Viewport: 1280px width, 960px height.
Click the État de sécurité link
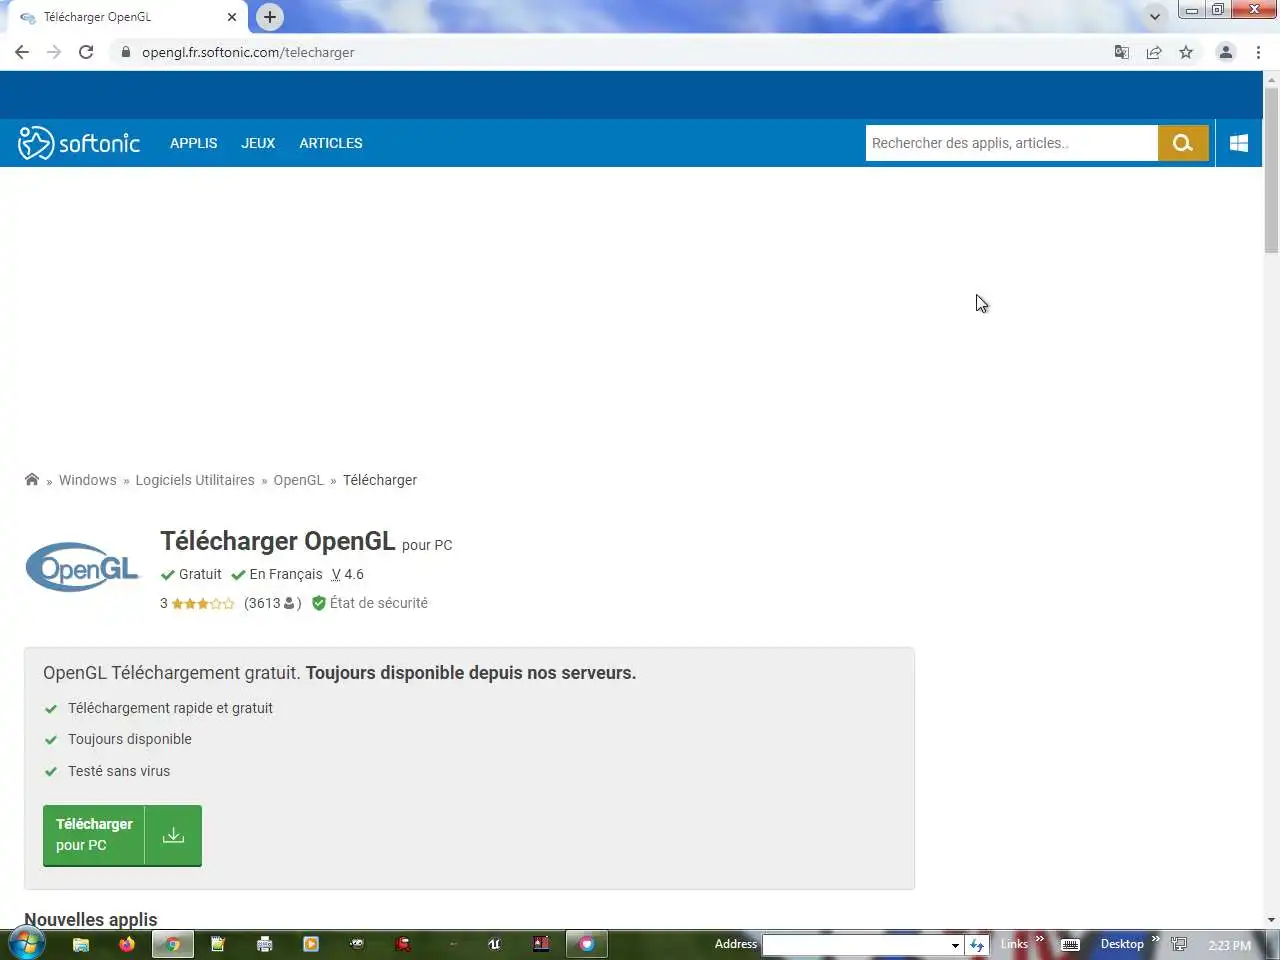[x=379, y=603]
